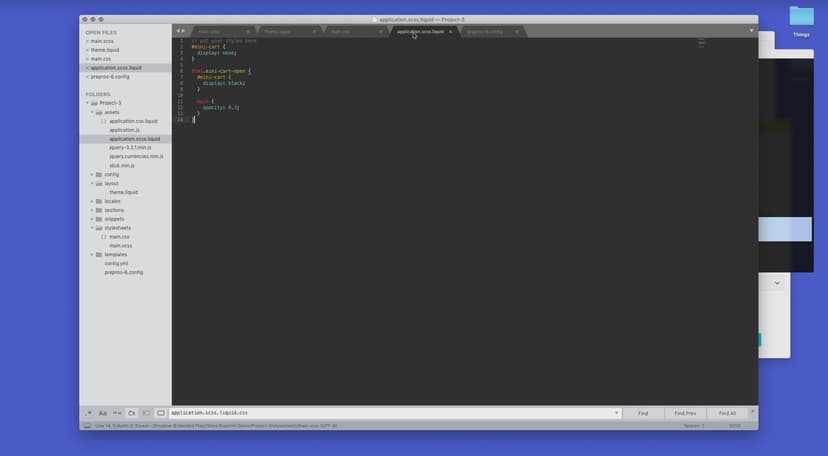
Task: Expand the config folder
Action: (92, 174)
